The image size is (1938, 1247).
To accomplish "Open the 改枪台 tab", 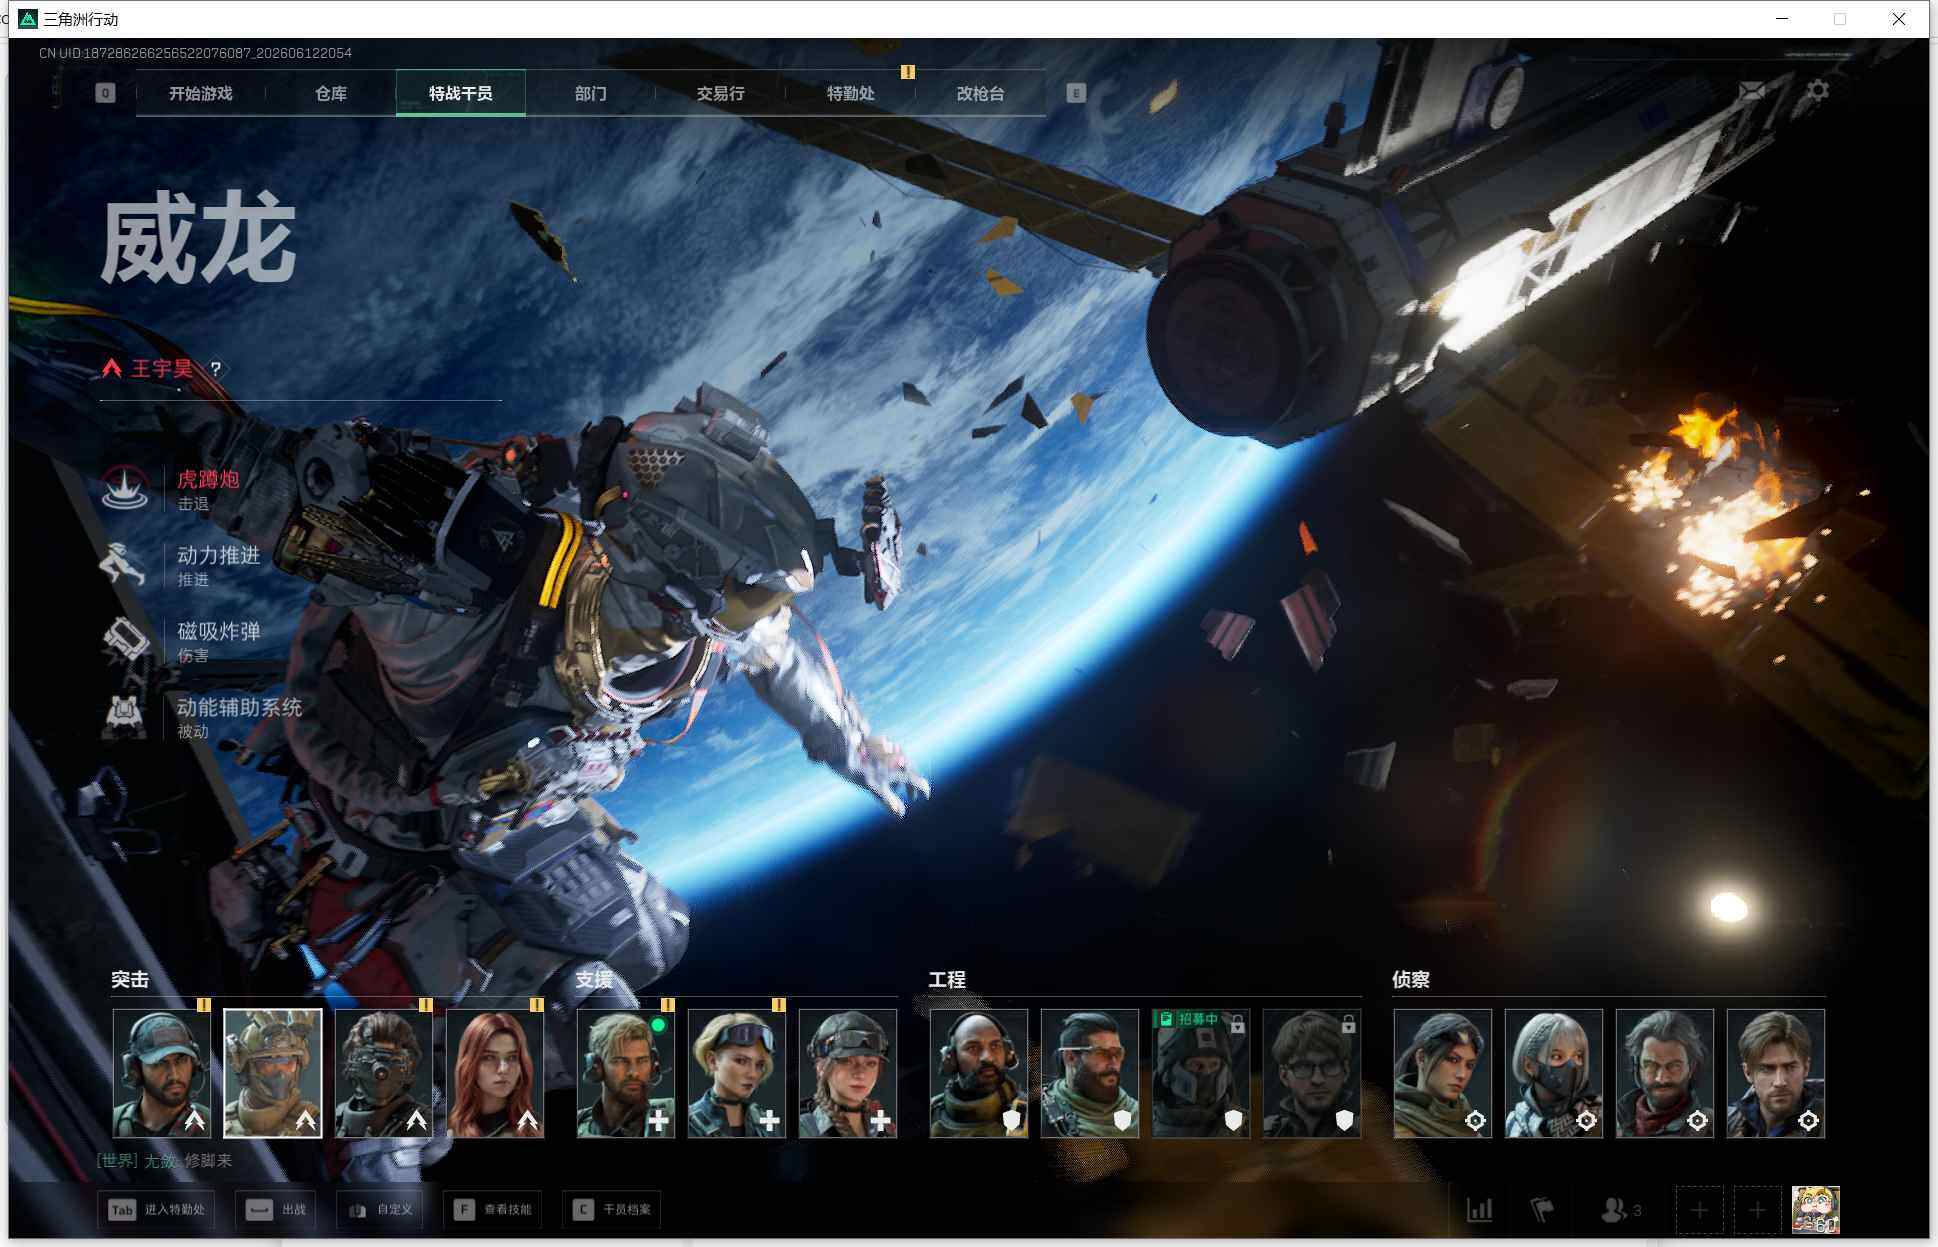I will tap(980, 93).
